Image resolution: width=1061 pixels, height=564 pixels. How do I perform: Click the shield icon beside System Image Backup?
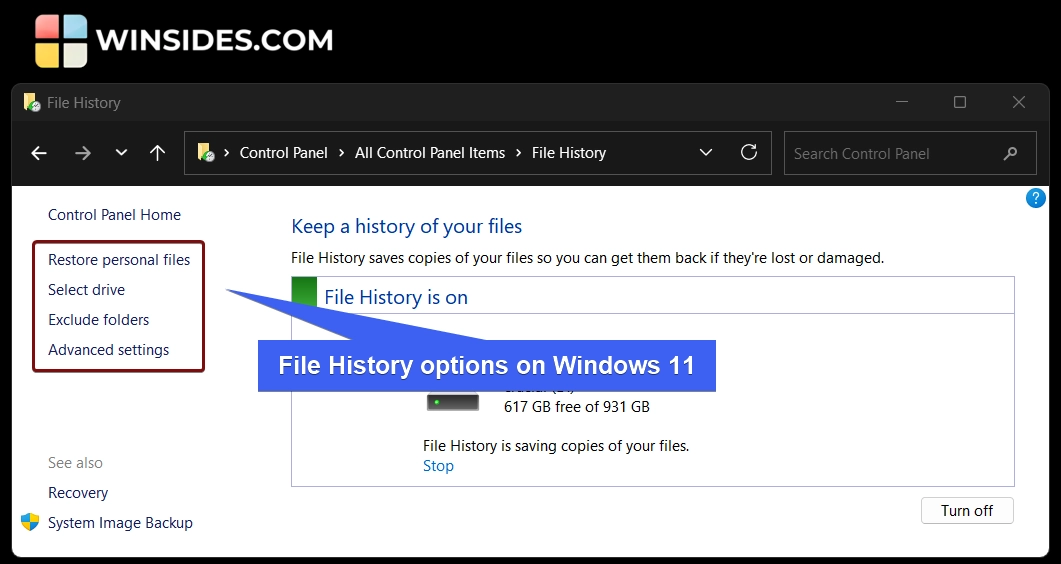pyautogui.click(x=30, y=522)
